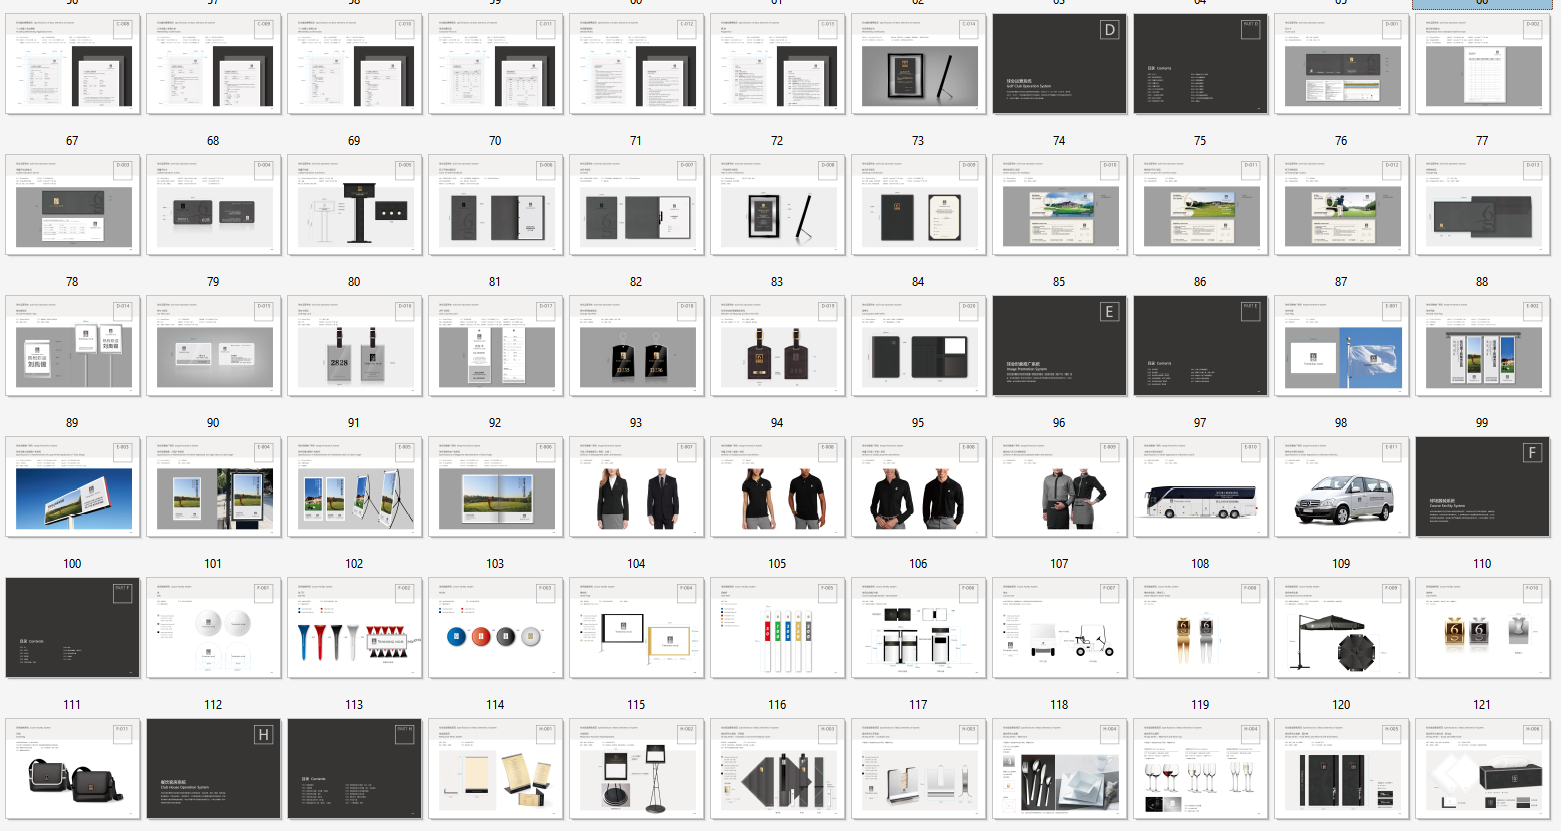Select the black patio umbrella slide
The image size is (1561, 831).
pos(1341,628)
